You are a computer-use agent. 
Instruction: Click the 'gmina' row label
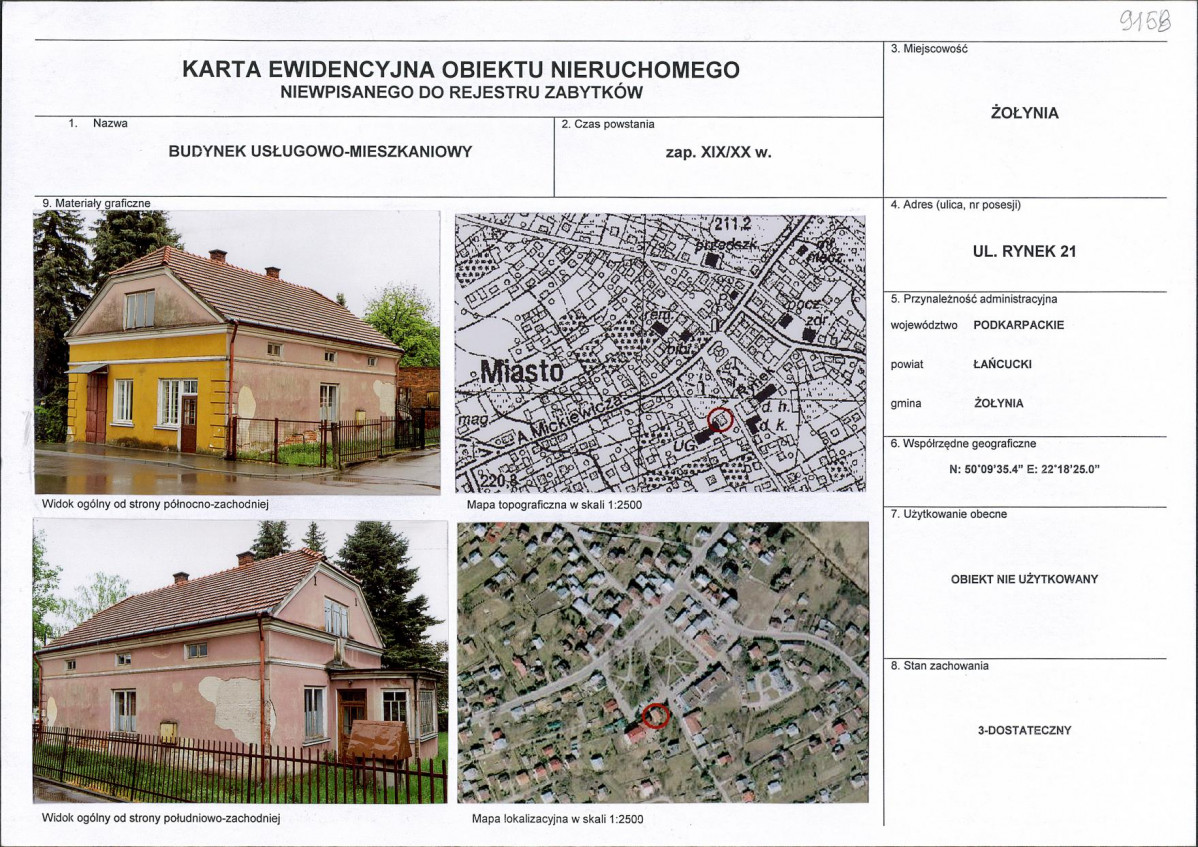point(905,403)
